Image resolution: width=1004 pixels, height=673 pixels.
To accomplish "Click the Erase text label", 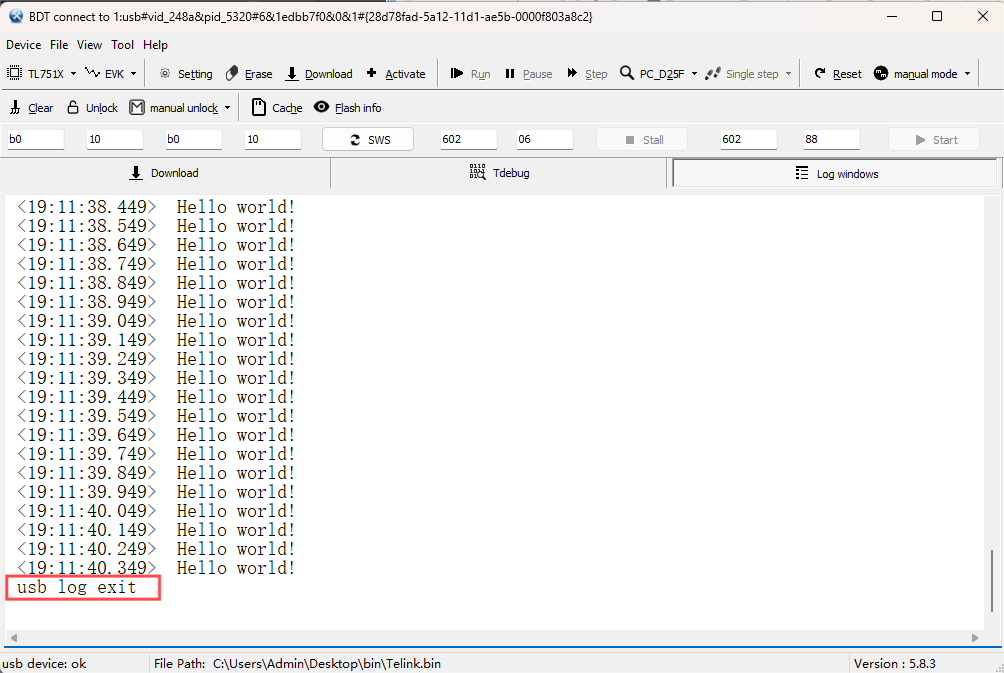I will 259,74.
